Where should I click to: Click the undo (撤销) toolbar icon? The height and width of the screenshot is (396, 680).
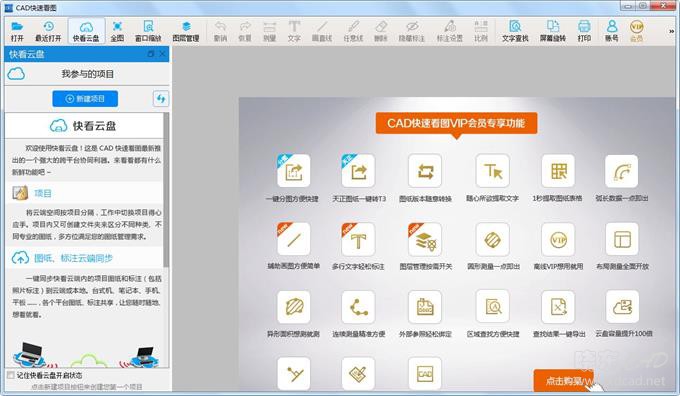tap(220, 31)
